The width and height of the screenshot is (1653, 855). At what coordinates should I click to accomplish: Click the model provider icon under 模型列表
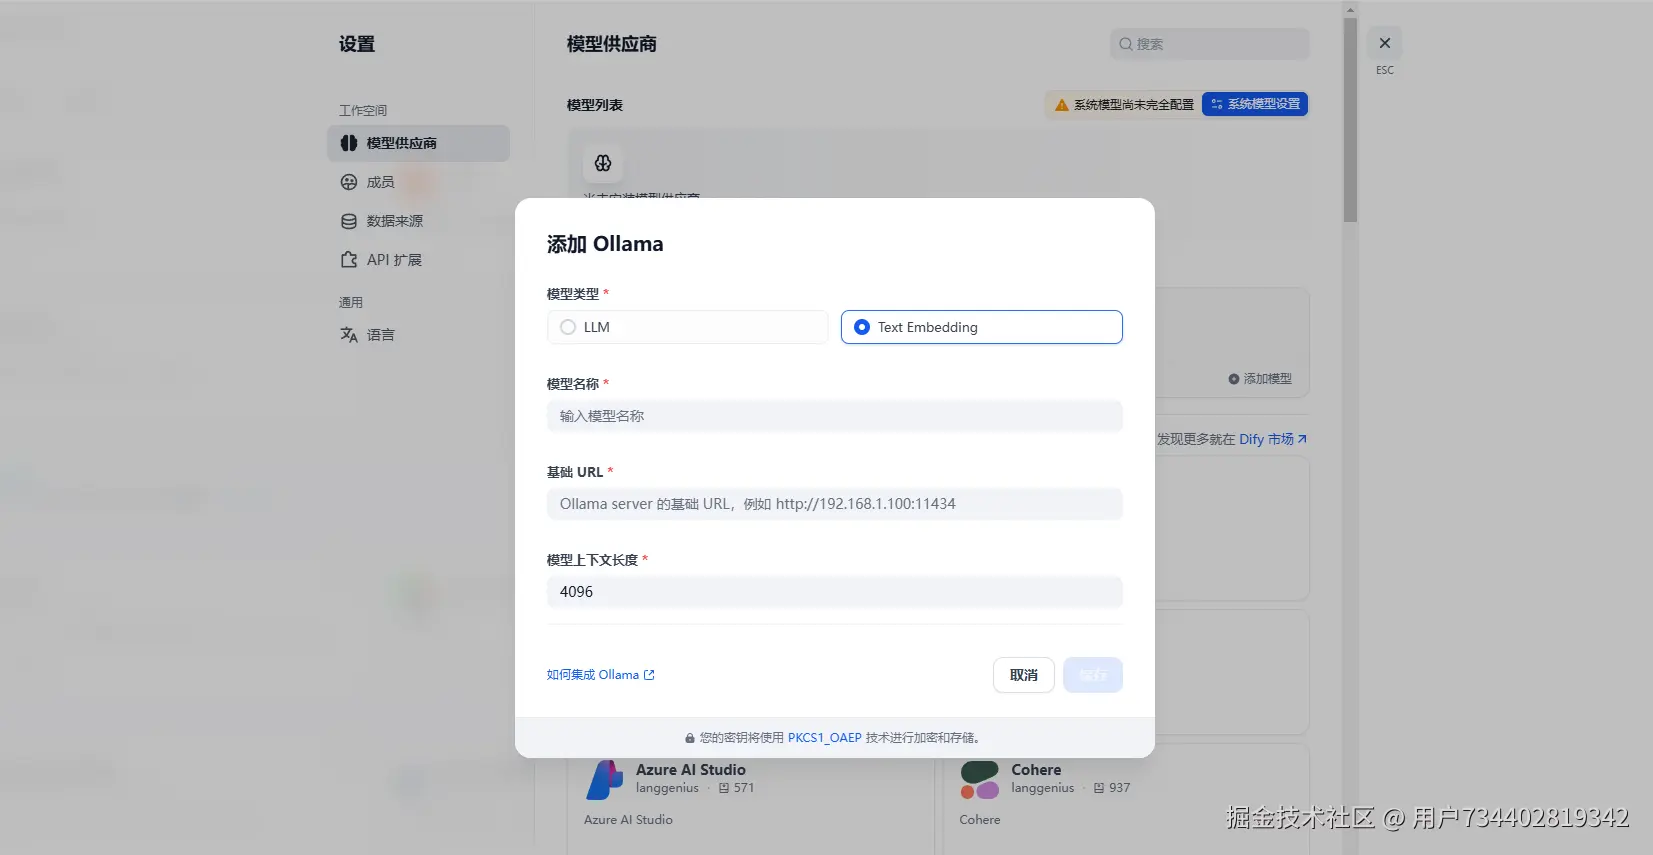[603, 163]
